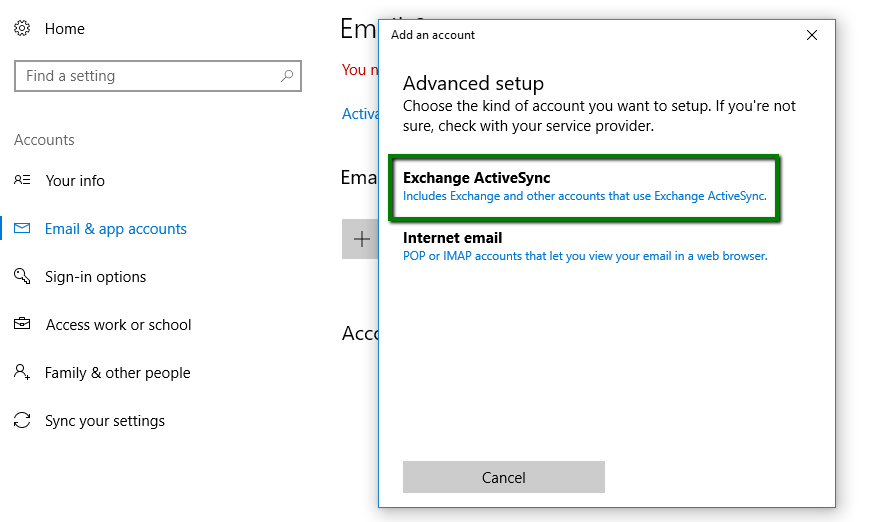The image size is (885, 522).
Task: Select Email & app accounts entry
Action: [116, 229]
